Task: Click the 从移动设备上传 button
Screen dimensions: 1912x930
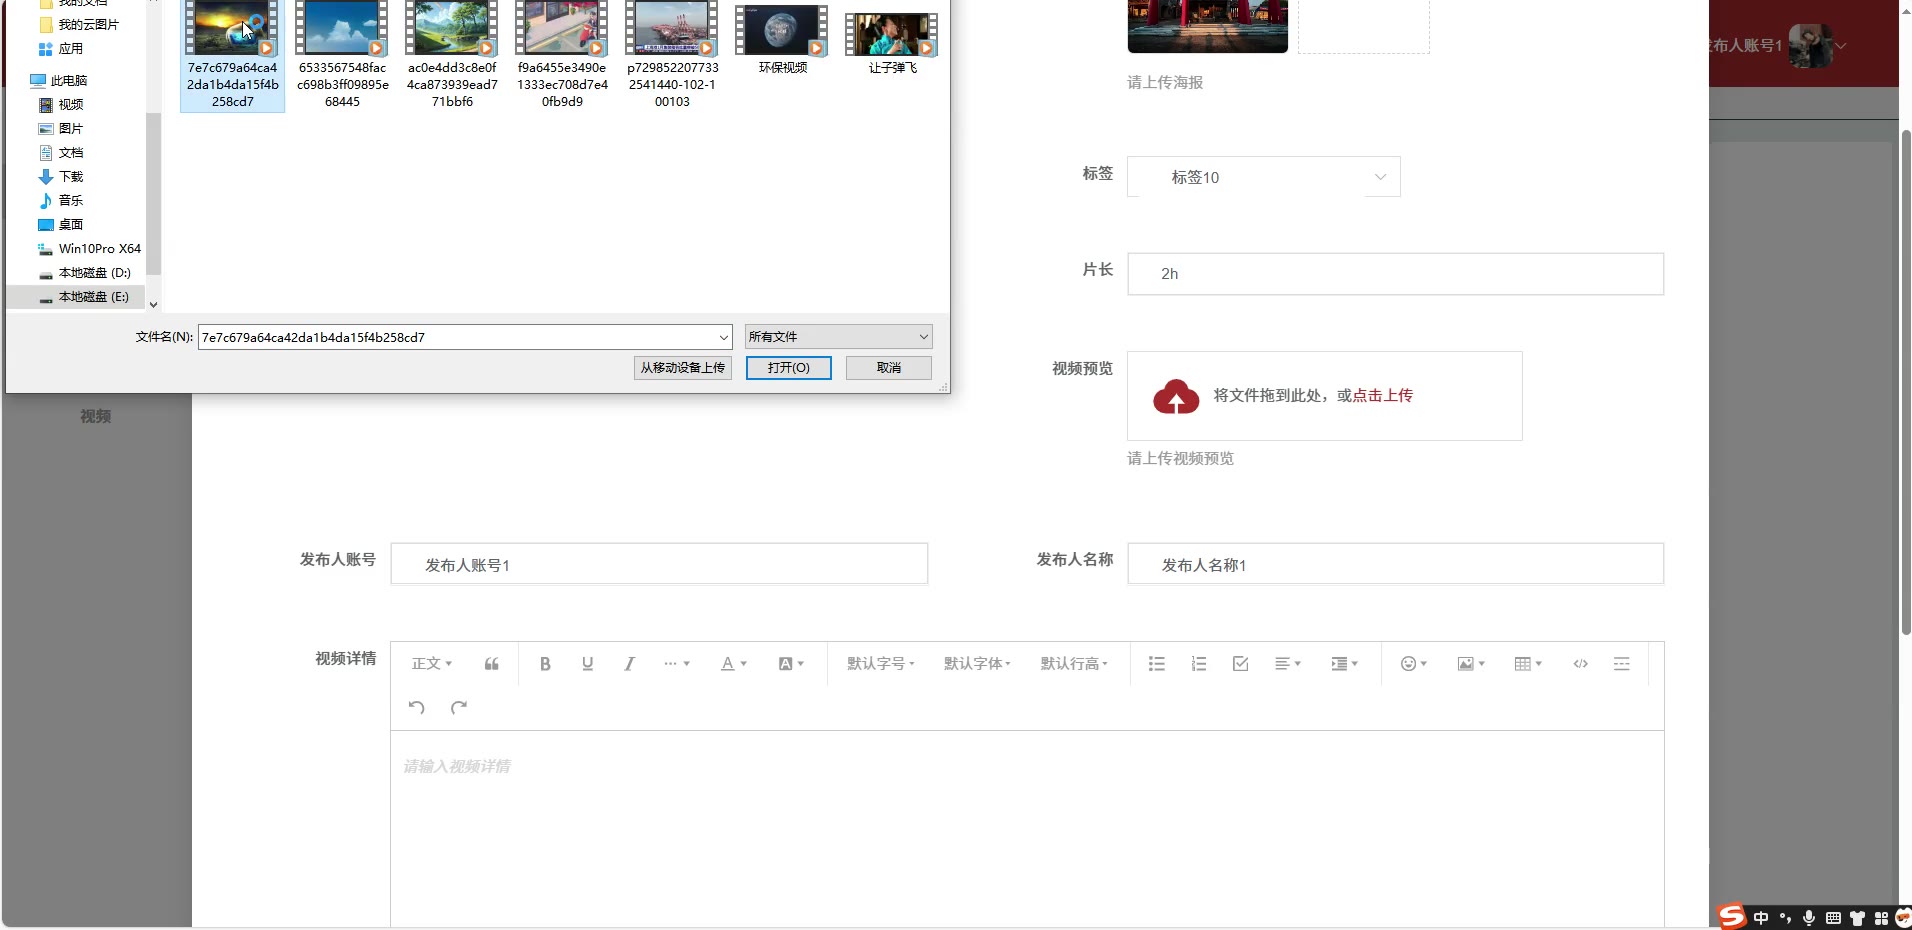Action: [683, 368]
